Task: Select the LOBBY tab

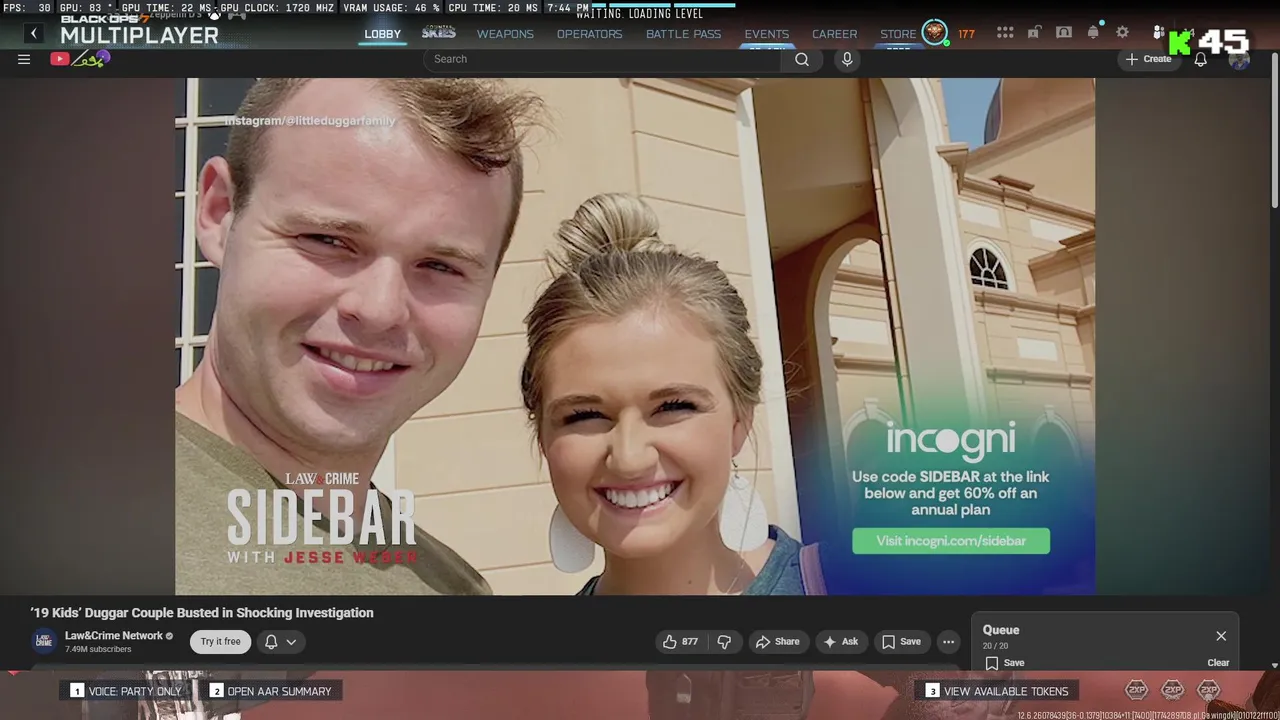Action: click(382, 34)
